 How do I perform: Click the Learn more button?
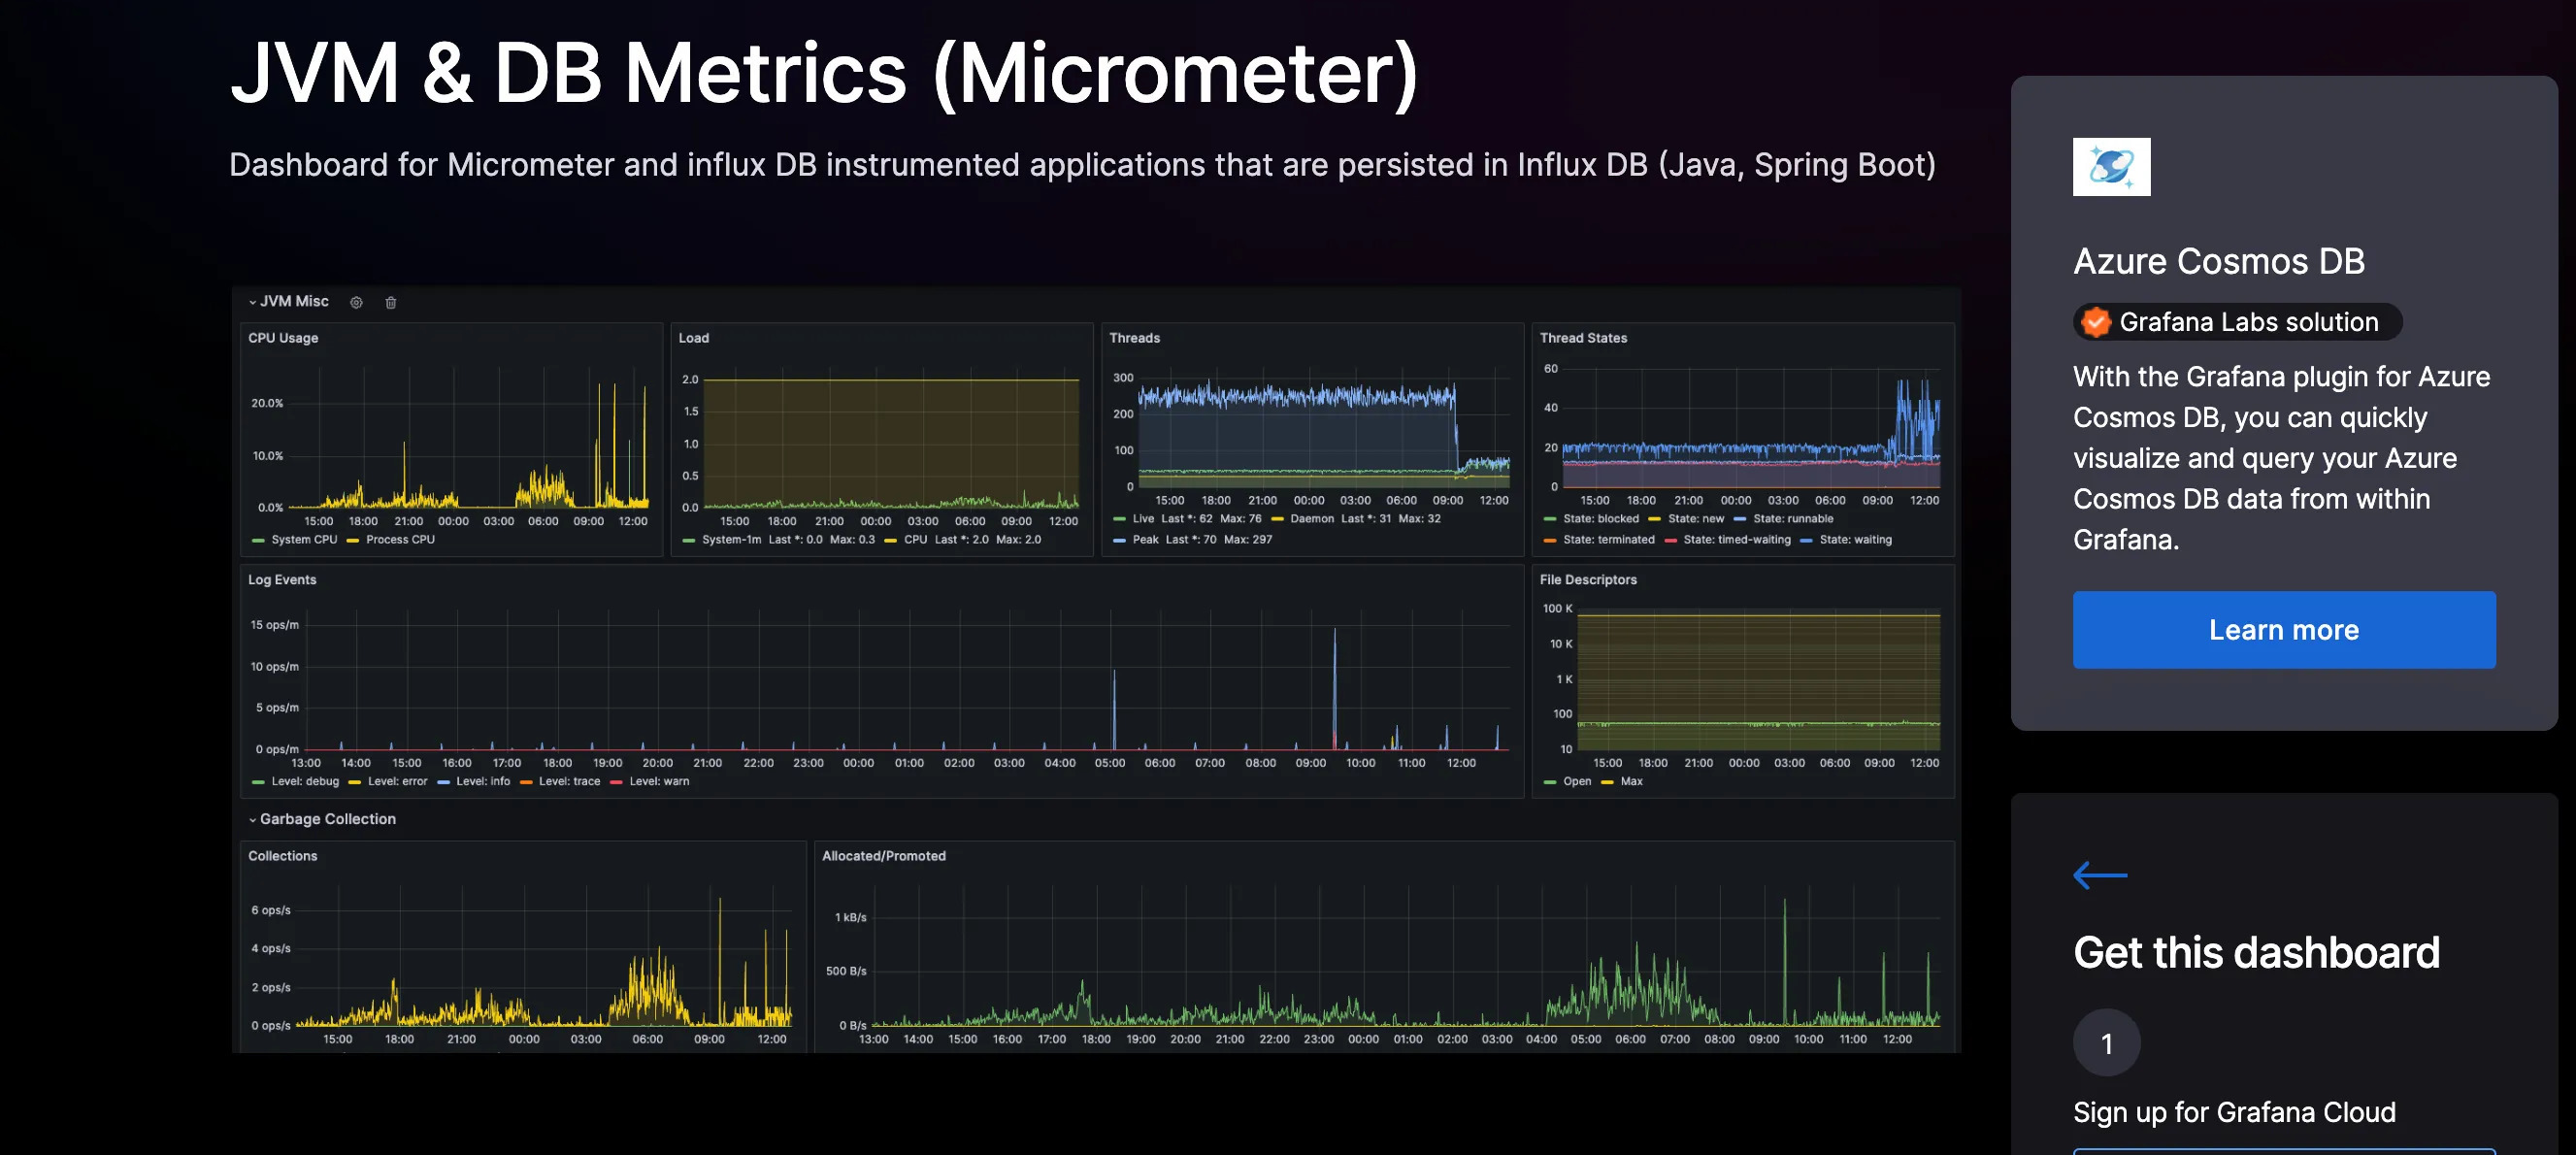click(2284, 630)
